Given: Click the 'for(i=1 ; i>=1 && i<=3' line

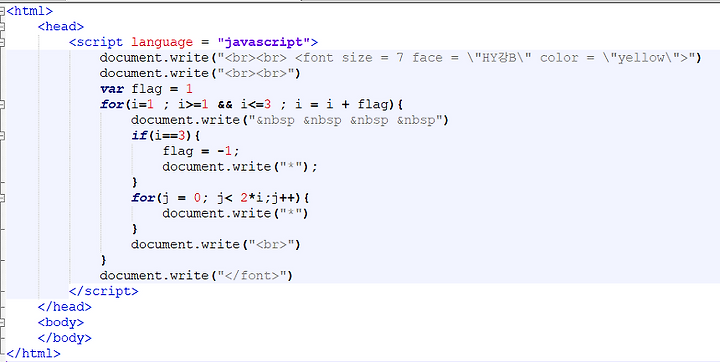Looking at the screenshot, I should coord(251,105).
